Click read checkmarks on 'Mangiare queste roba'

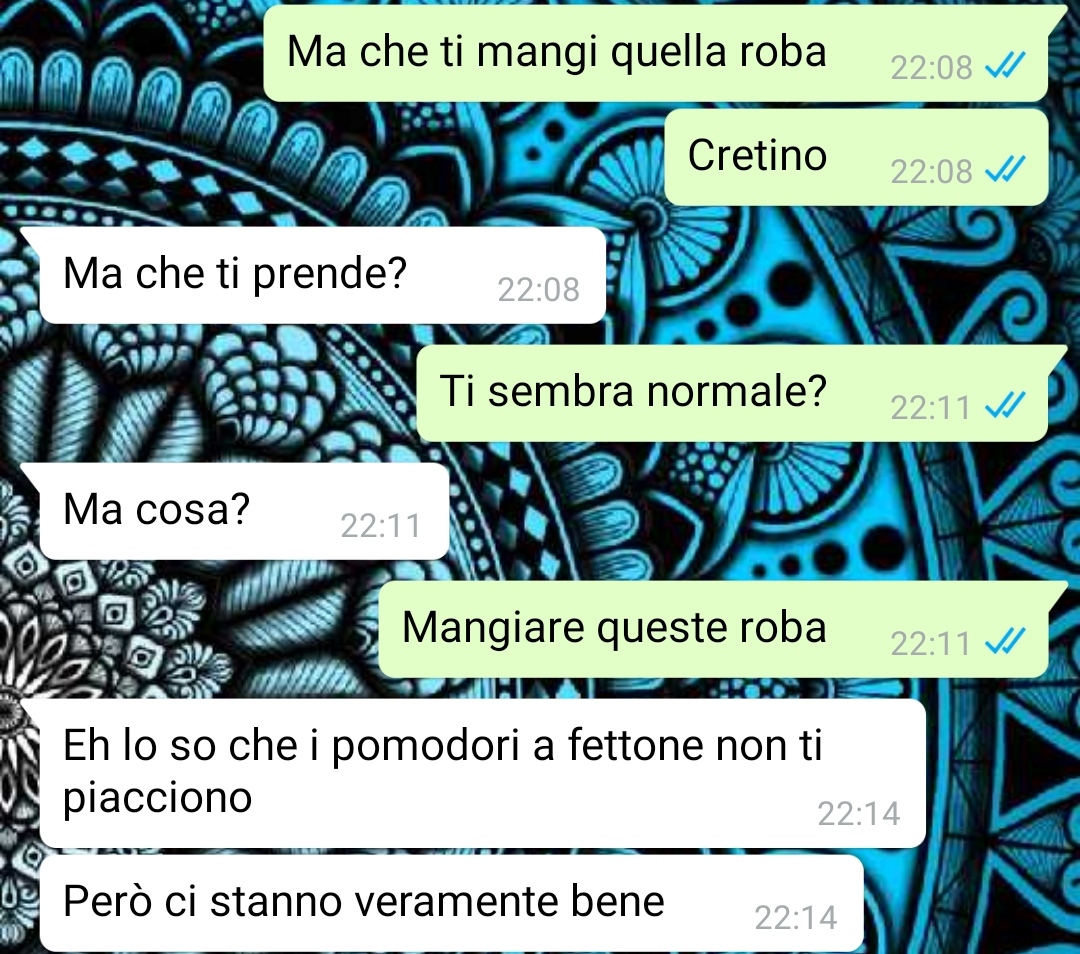[x=1005, y=642]
